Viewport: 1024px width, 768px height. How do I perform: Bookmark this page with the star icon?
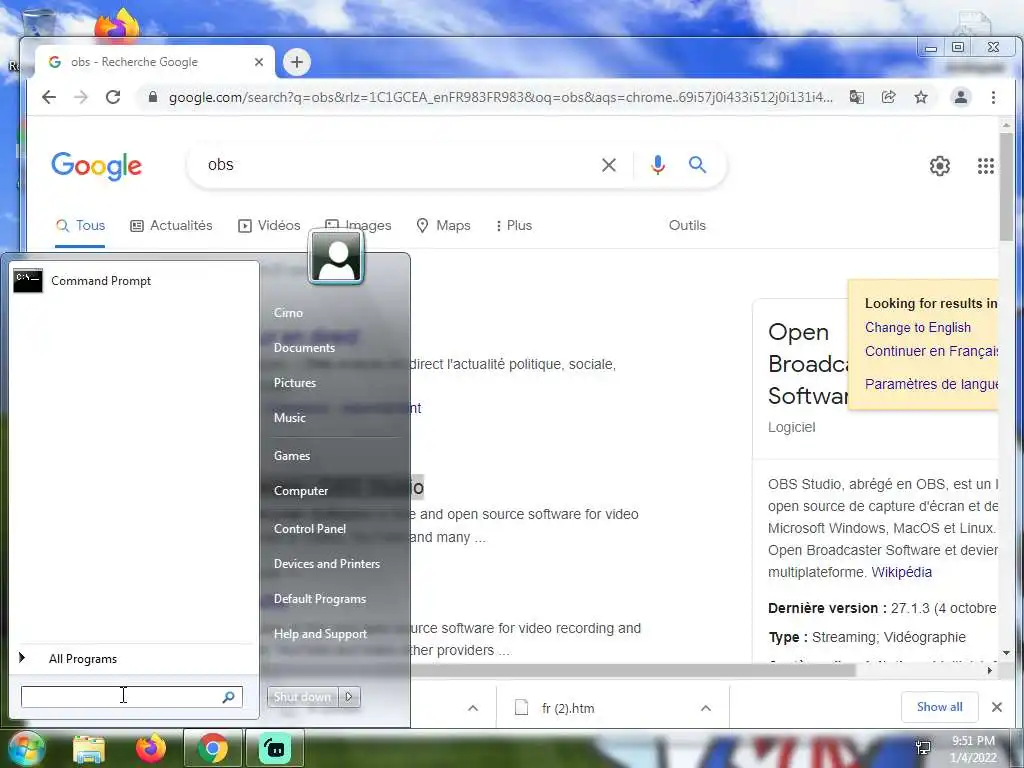[x=921, y=97]
